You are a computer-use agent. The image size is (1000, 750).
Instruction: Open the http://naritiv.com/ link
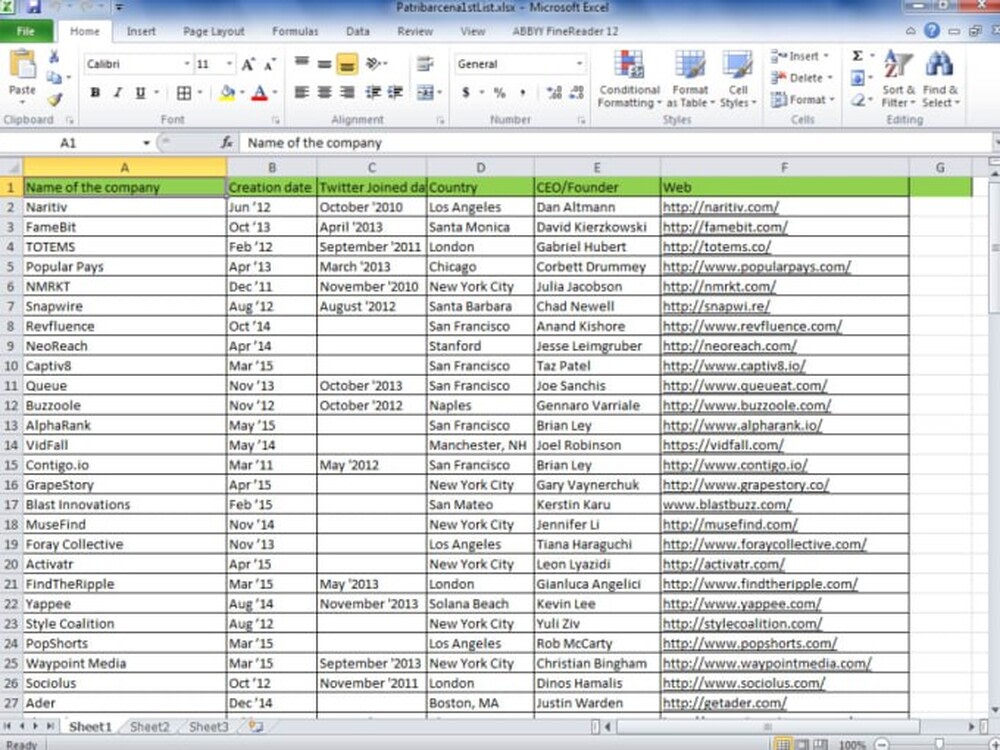pos(721,207)
